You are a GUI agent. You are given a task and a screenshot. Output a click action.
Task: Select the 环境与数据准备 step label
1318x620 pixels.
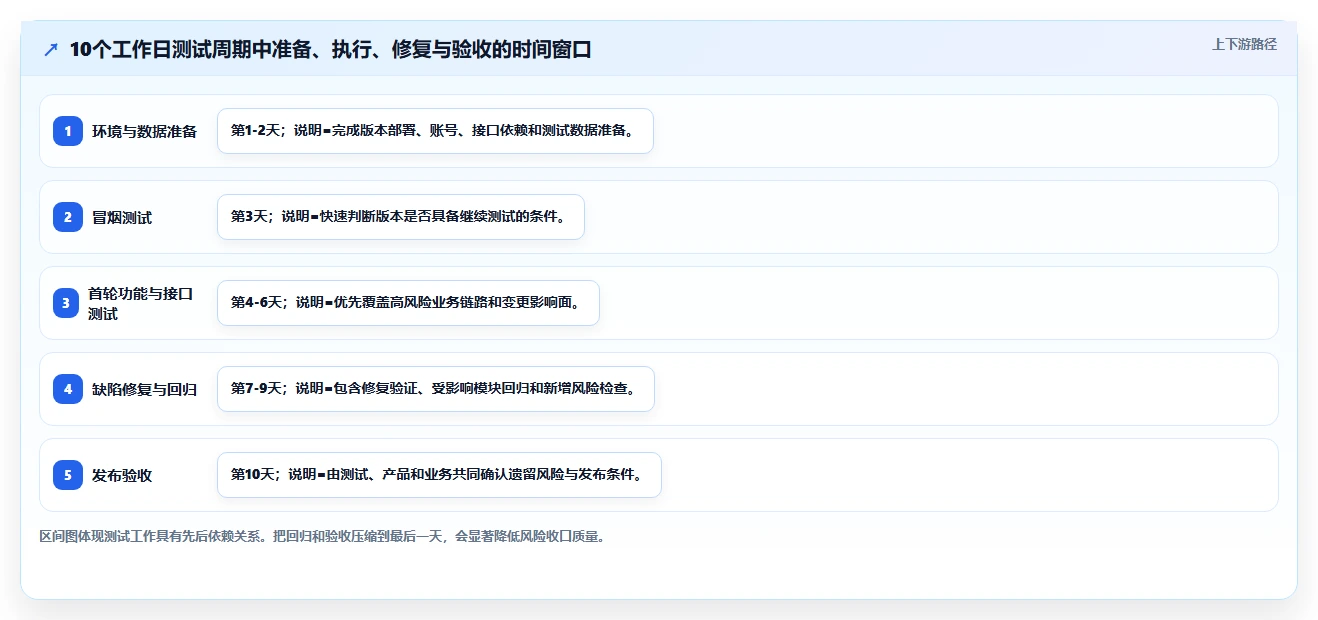[145, 131]
